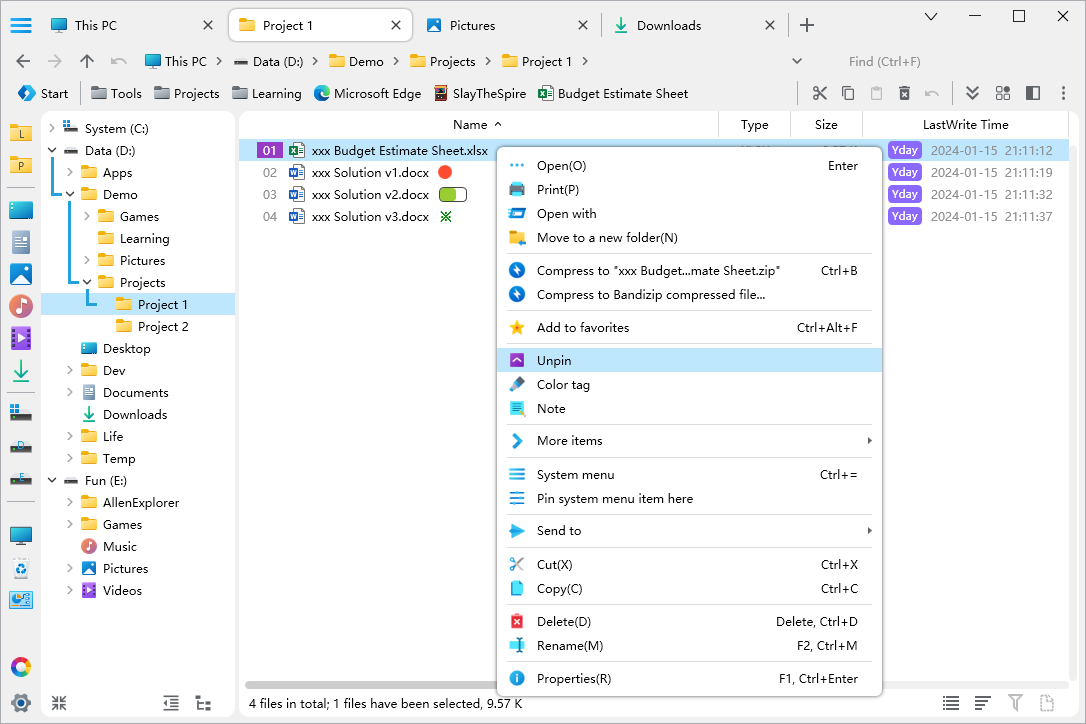This screenshot has width=1086, height=724.
Task: Toggle the split pane layout icon
Action: [x=1033, y=93]
